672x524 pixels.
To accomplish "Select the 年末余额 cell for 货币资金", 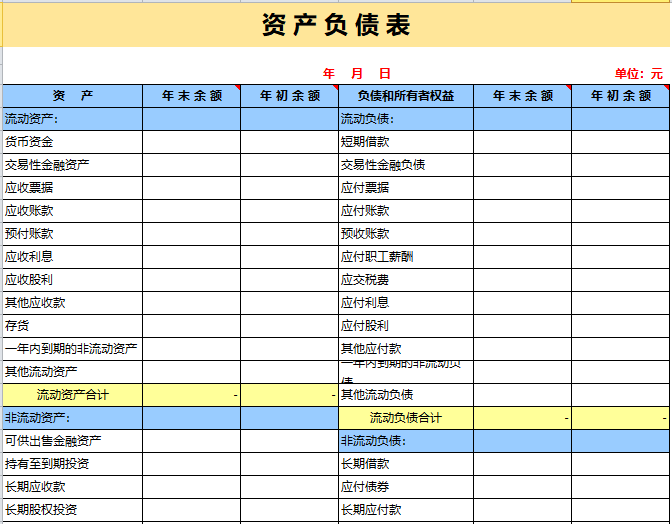I will (191, 142).
